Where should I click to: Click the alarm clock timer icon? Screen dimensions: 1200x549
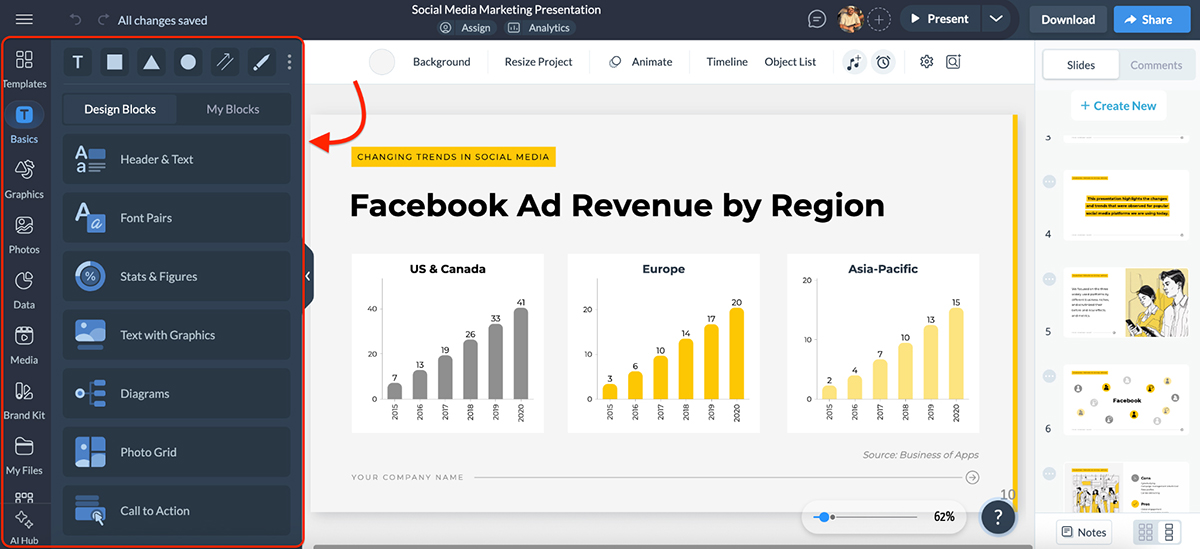point(883,62)
